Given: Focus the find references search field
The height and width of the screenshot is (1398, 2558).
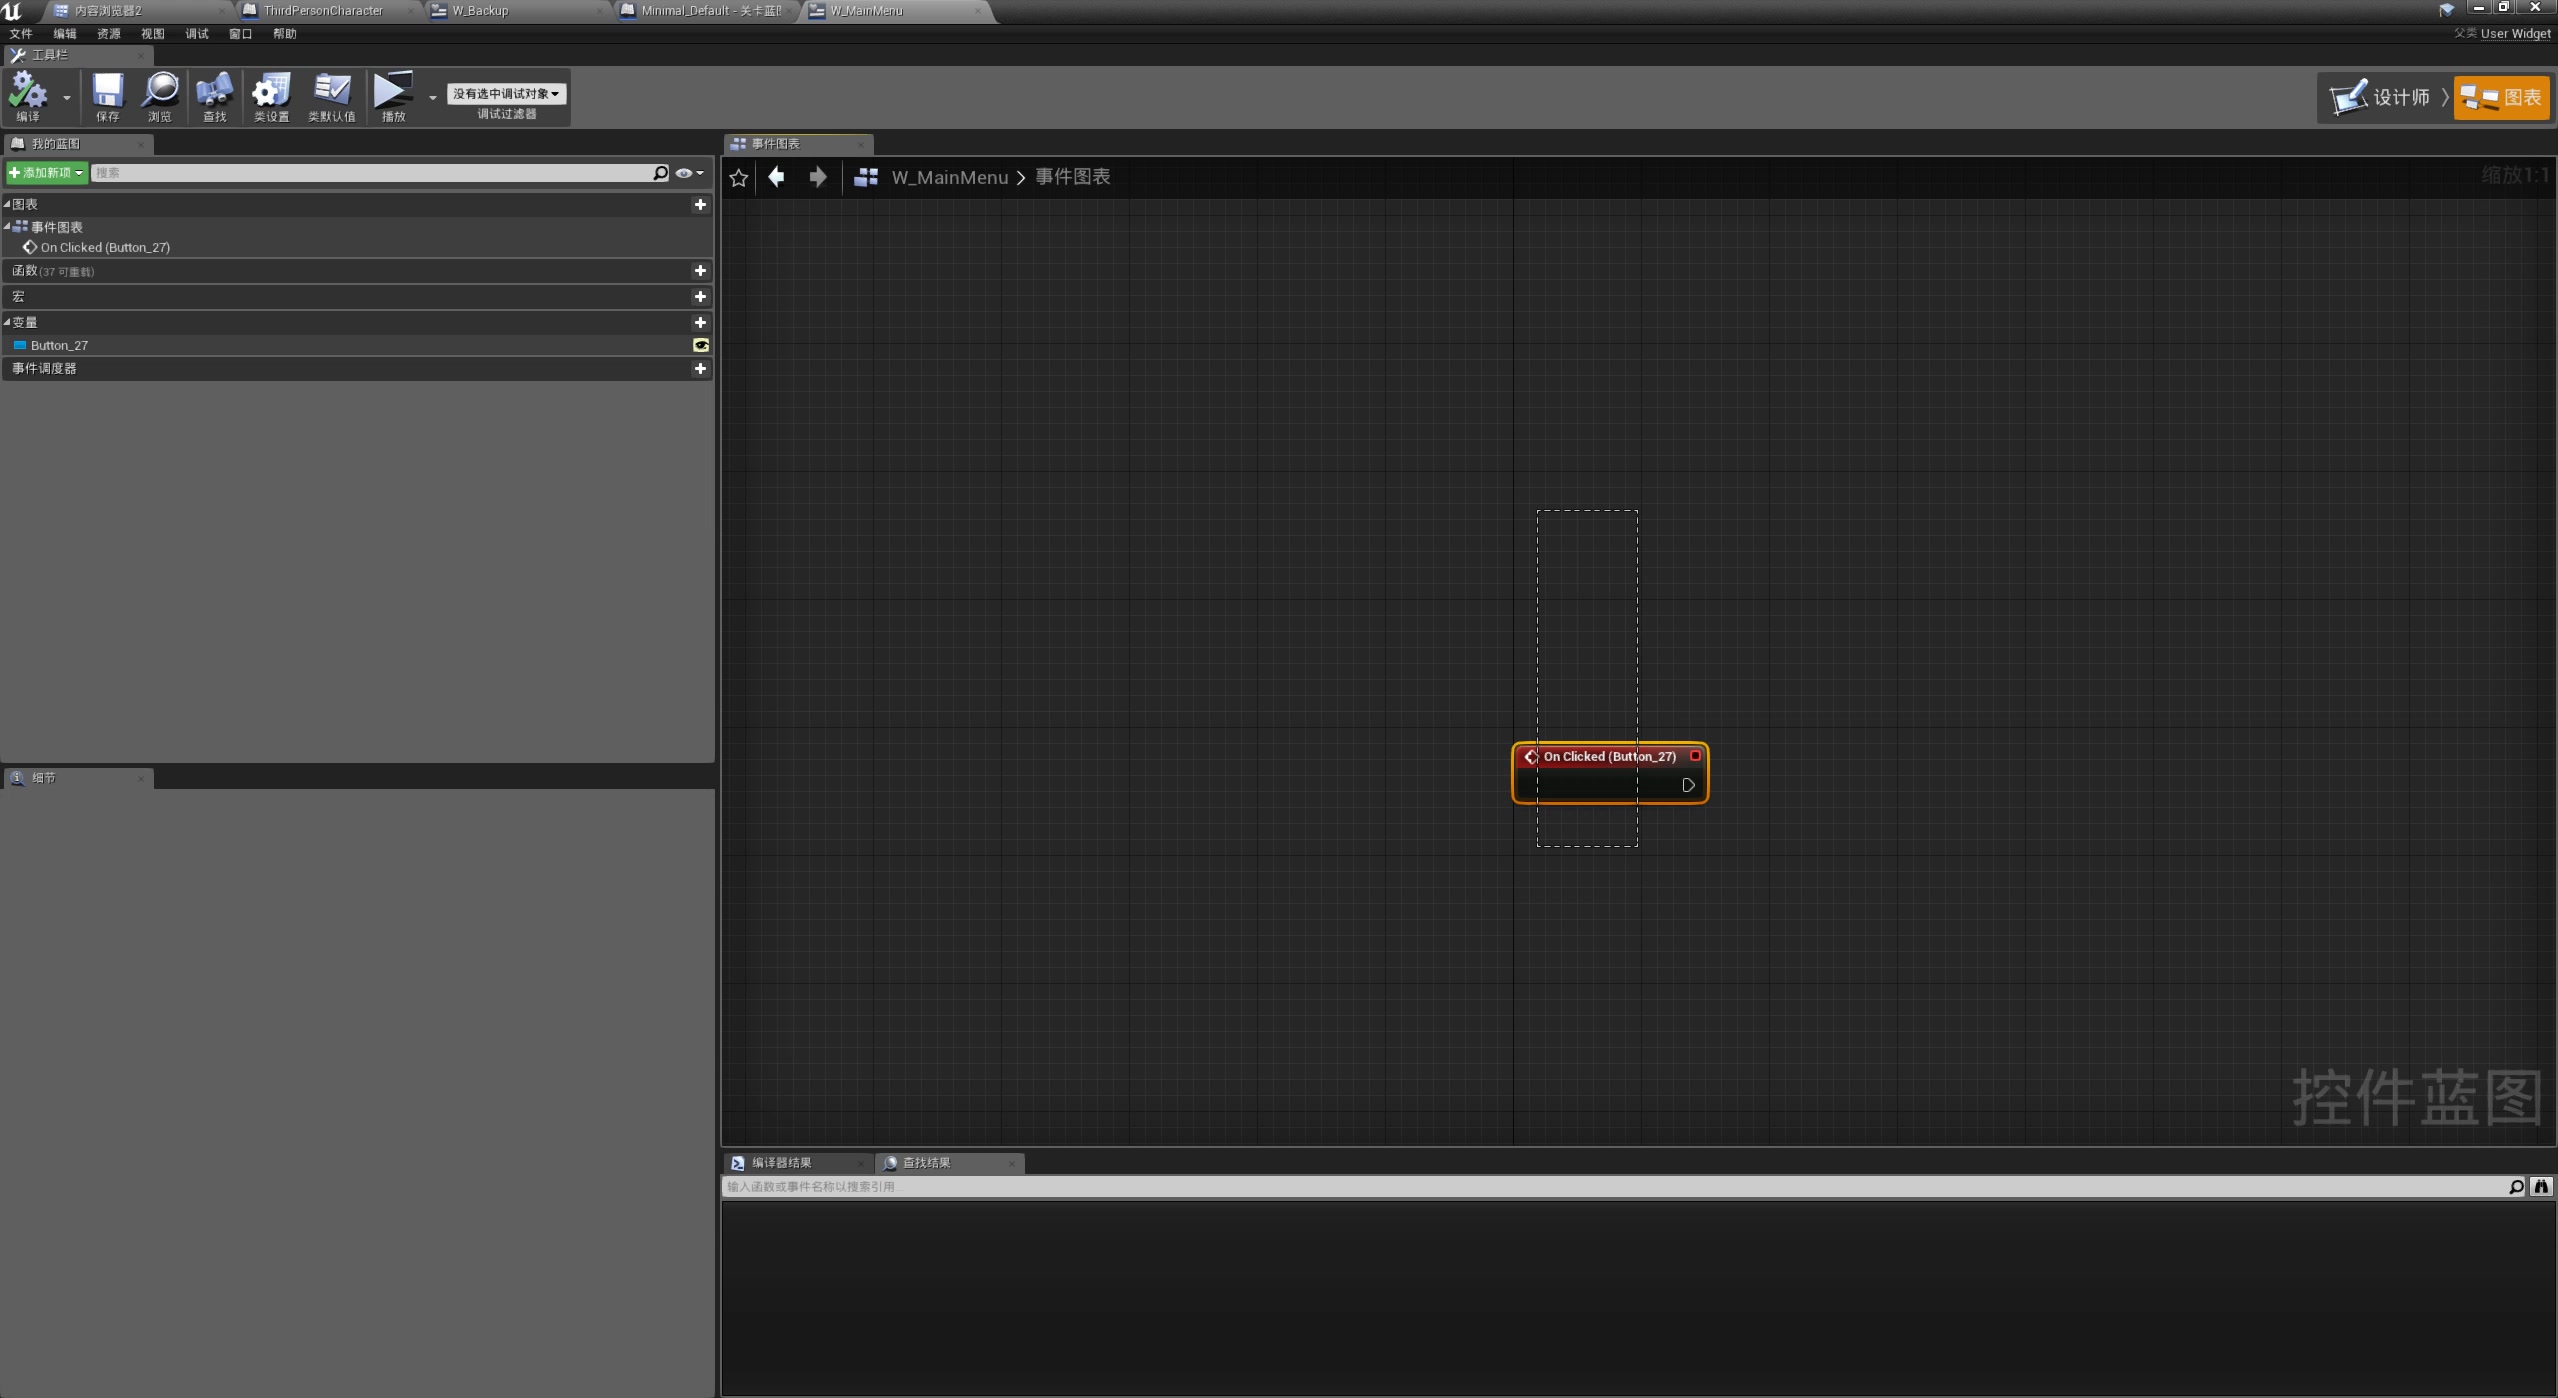Looking at the screenshot, I should (1613, 1187).
